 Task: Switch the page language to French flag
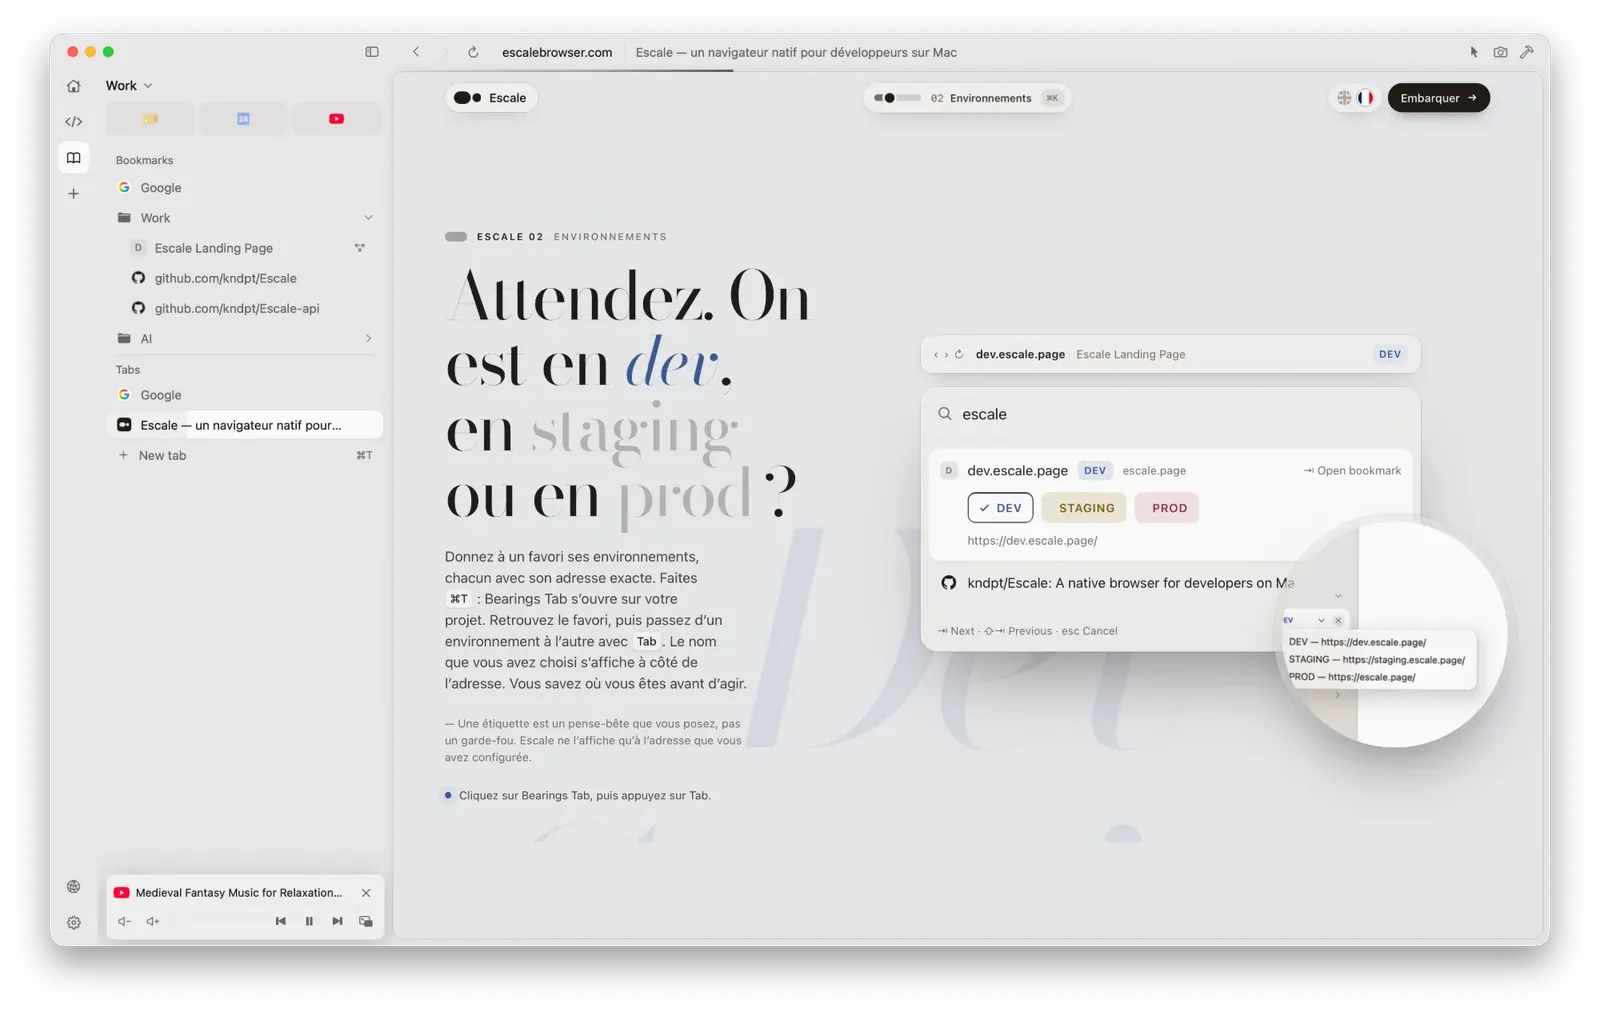[x=1365, y=98]
